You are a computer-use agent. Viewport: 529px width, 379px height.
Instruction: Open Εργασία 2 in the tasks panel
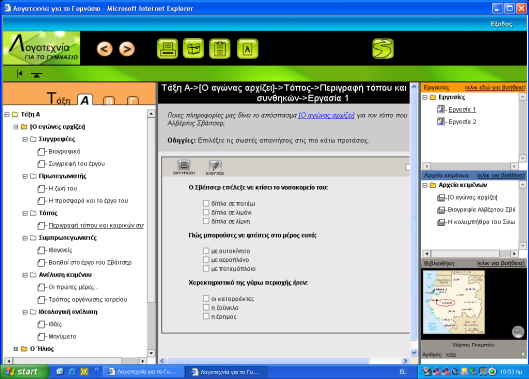coord(462,121)
